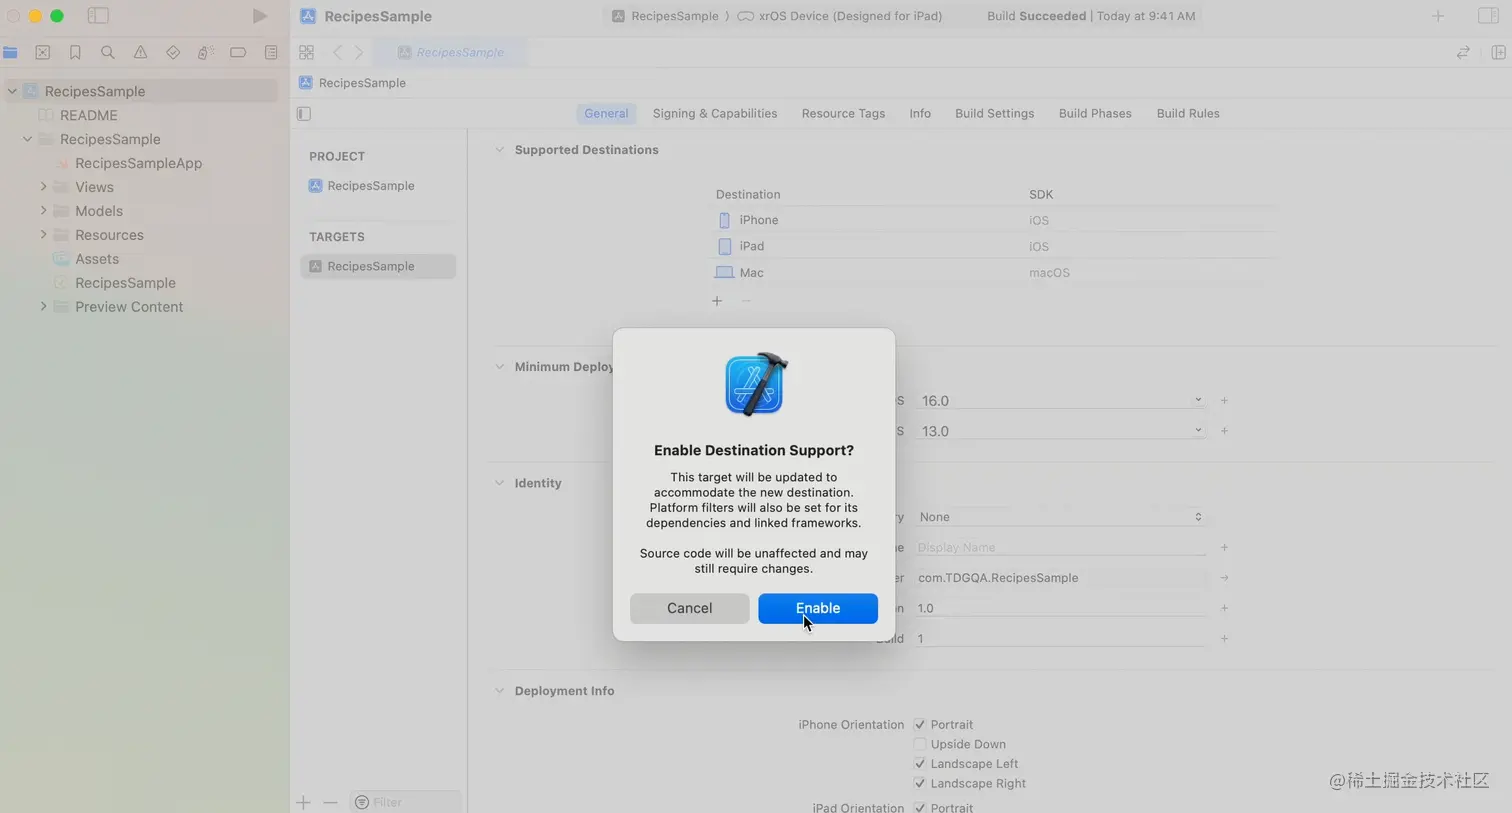Screen dimensions: 1512x813
Task: Go back in editor history
Action: 337,52
